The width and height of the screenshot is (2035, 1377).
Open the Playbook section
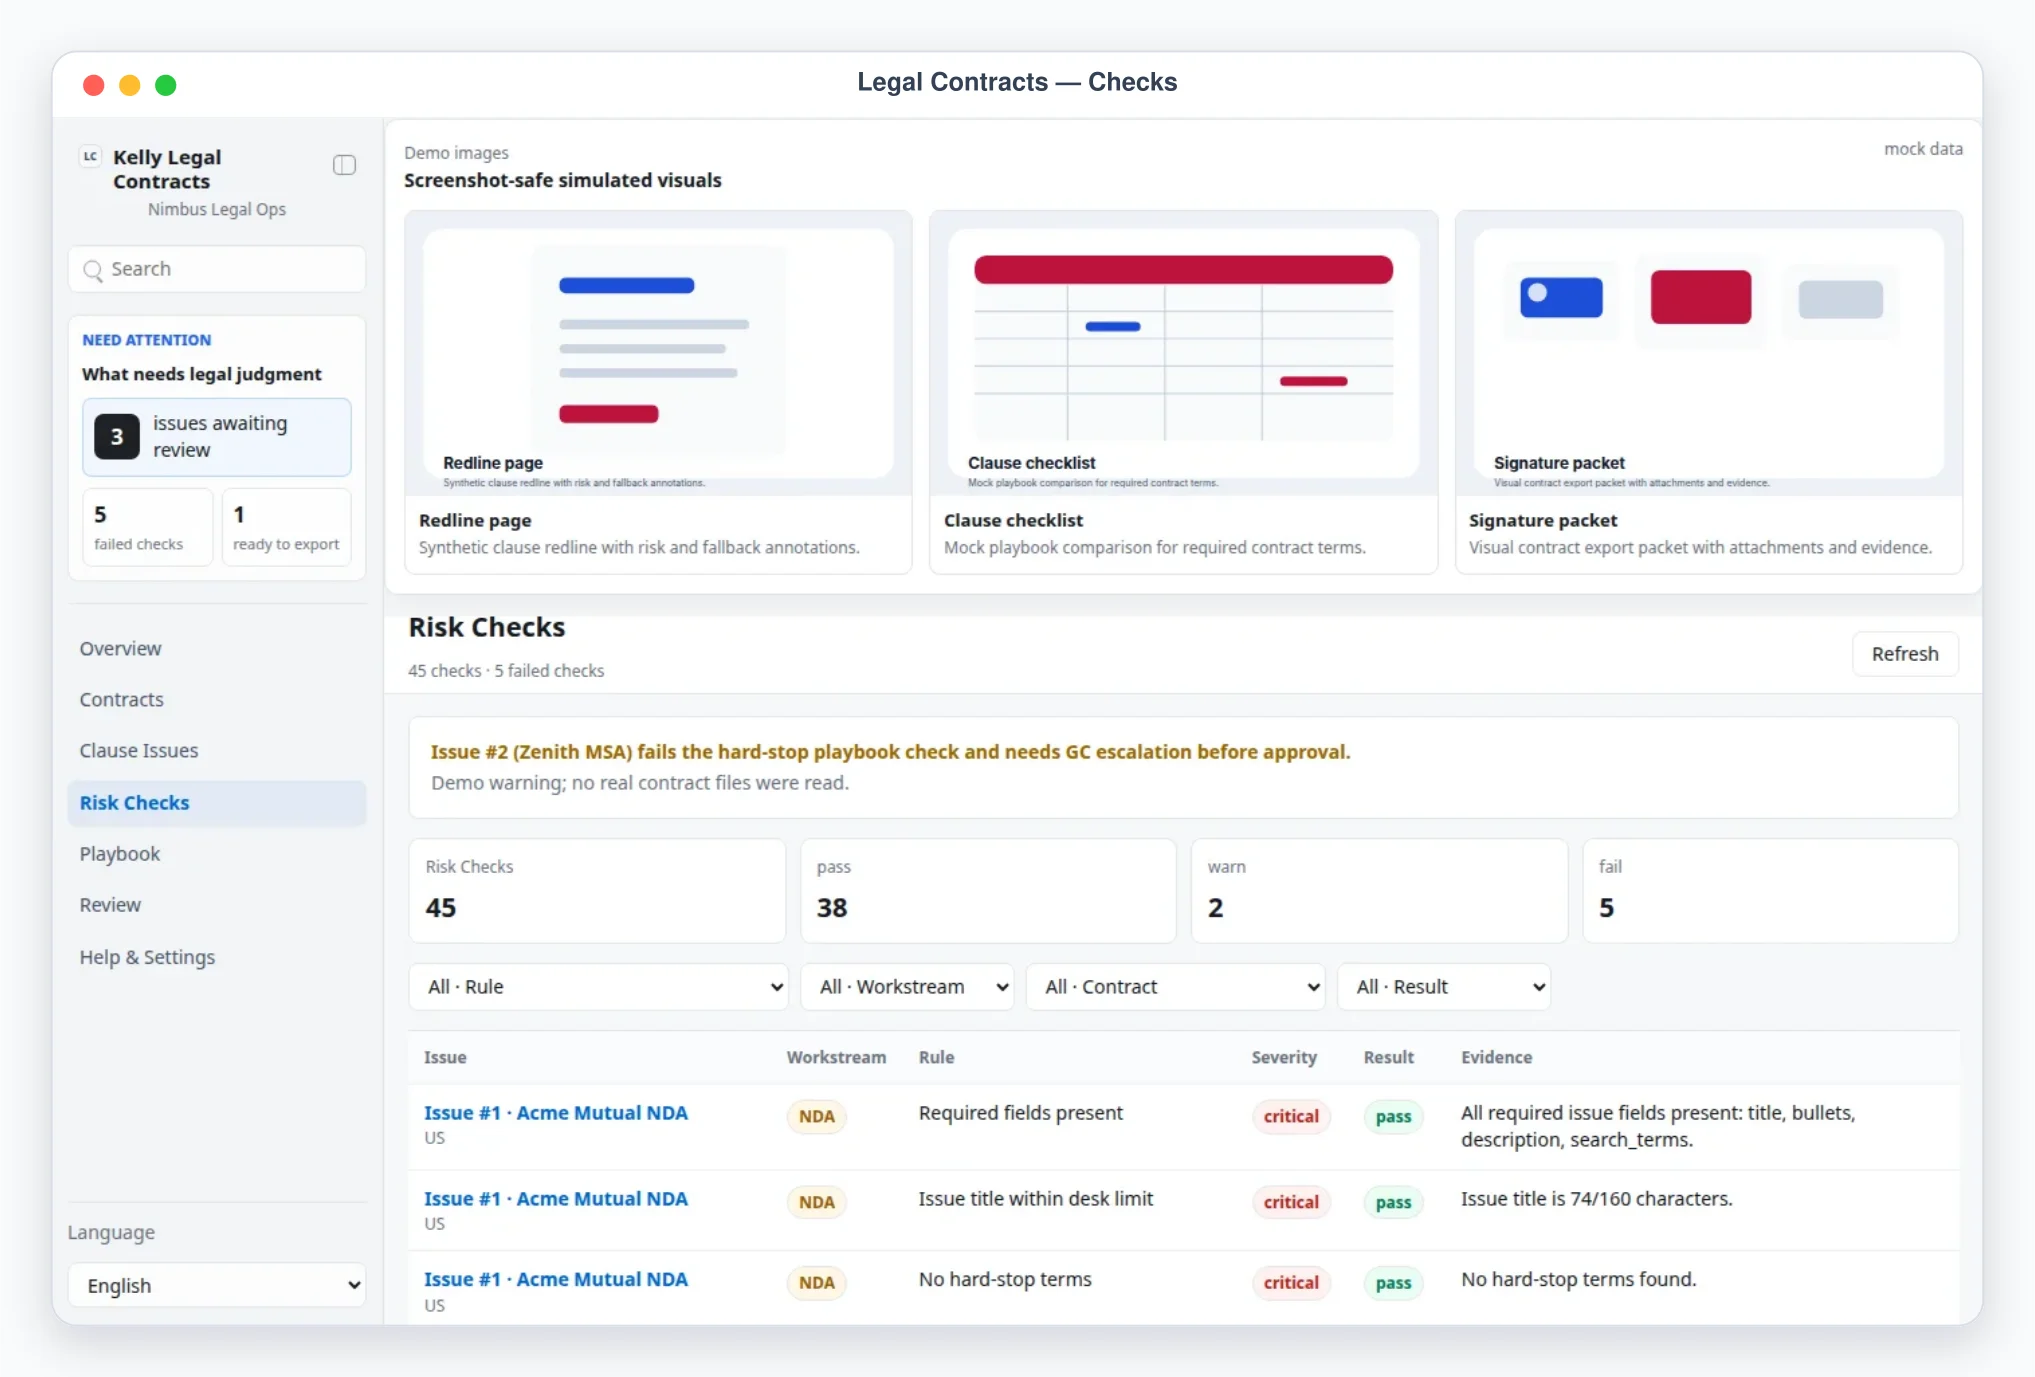[x=120, y=854]
